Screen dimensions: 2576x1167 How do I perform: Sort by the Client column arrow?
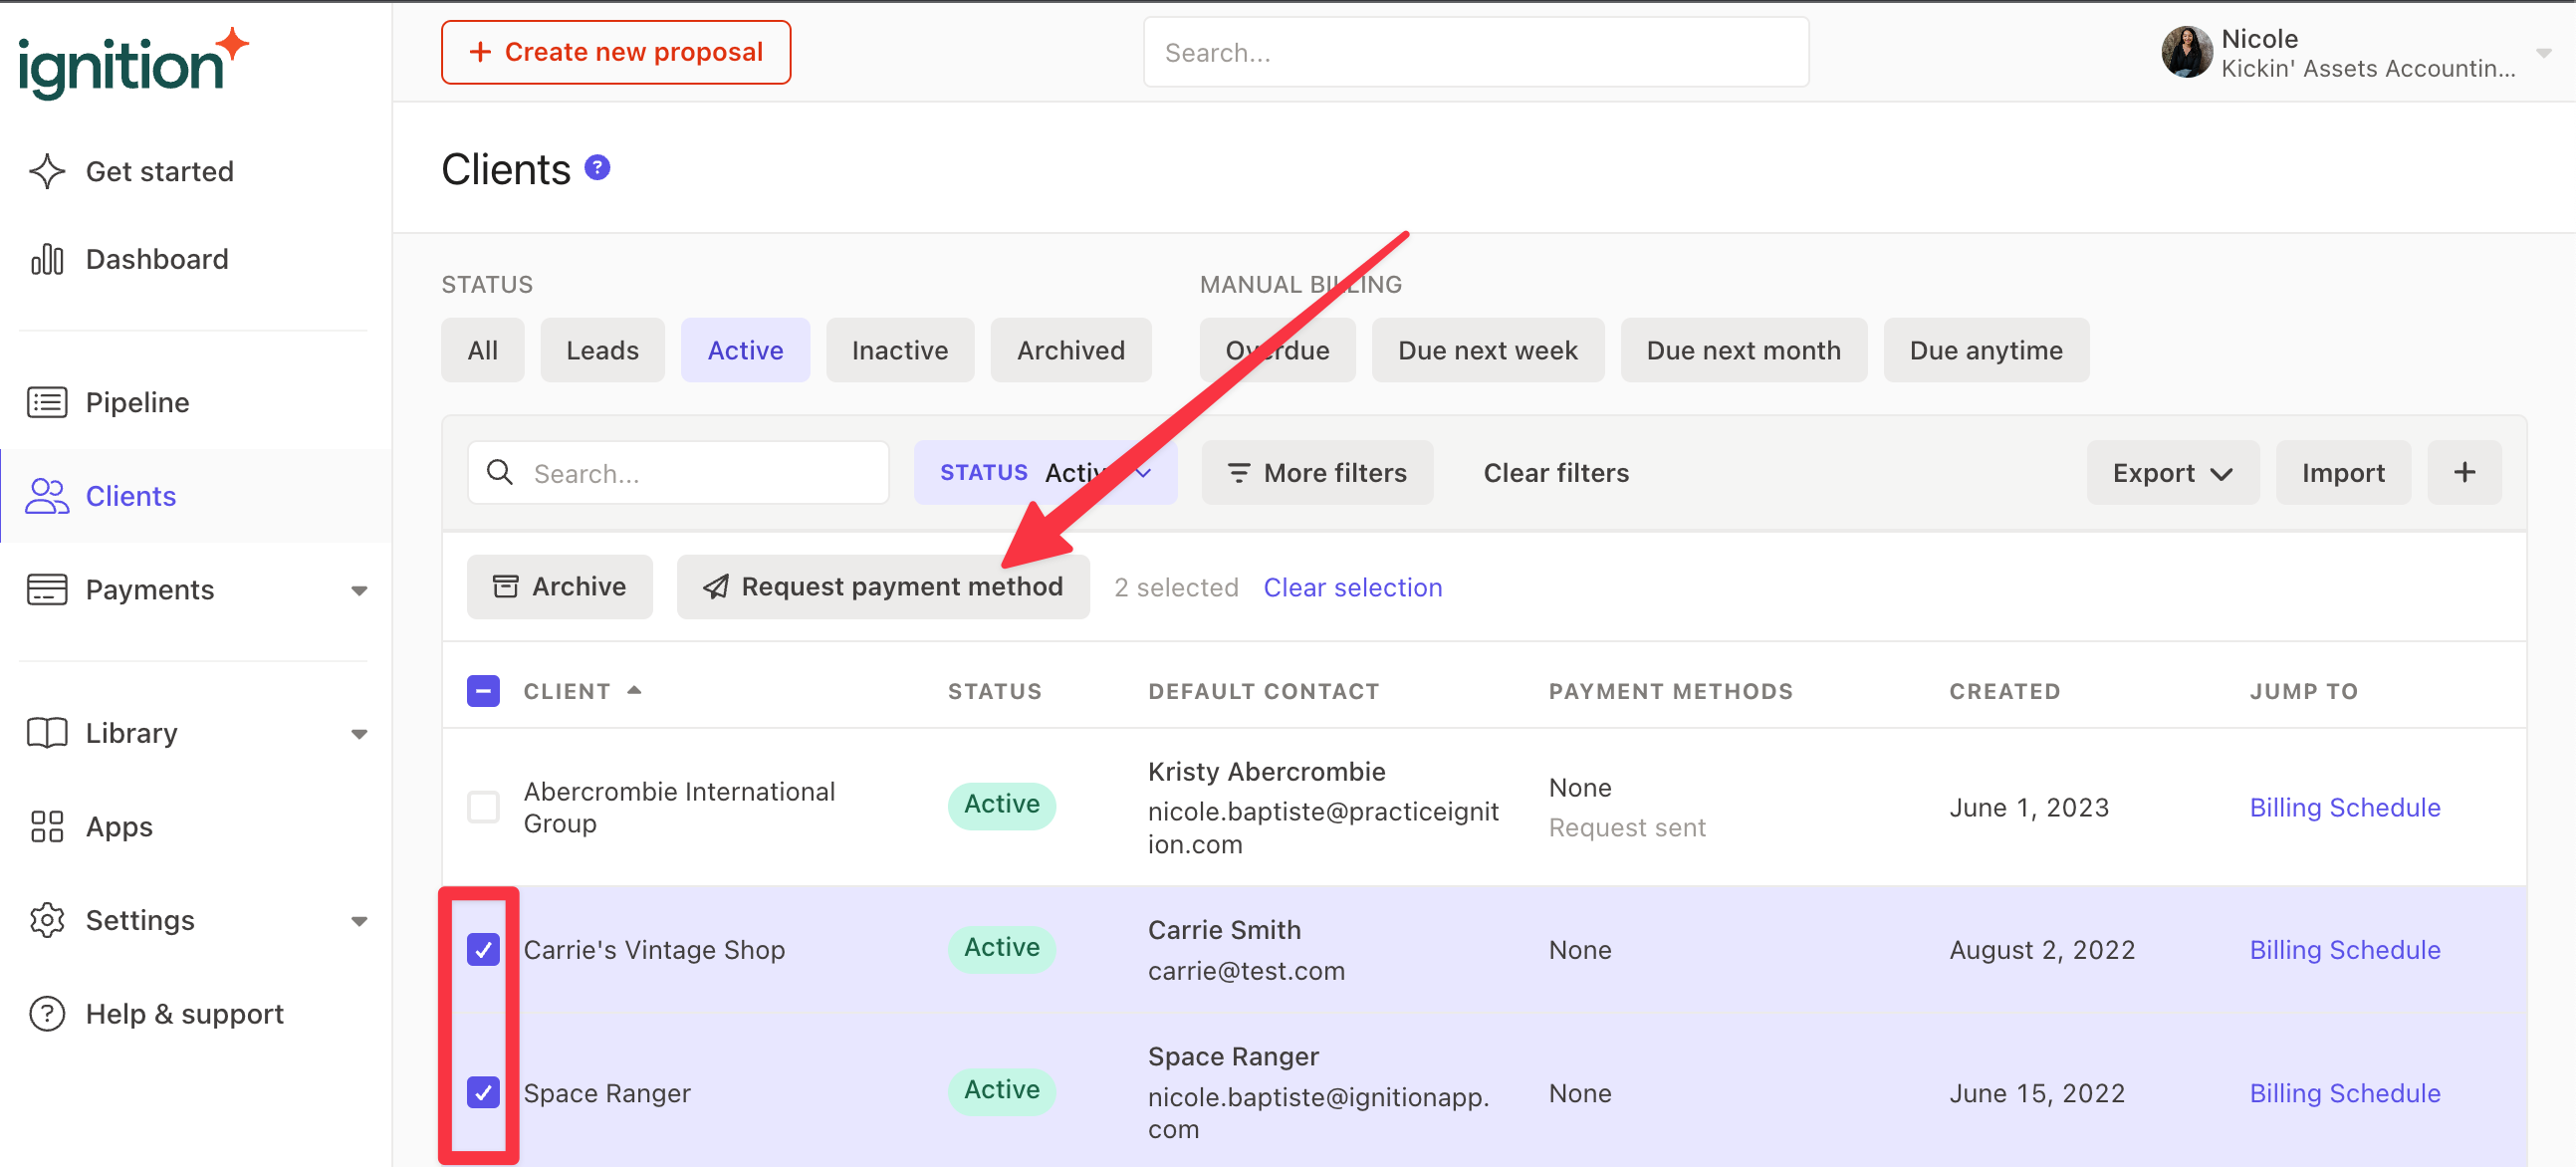tap(634, 690)
